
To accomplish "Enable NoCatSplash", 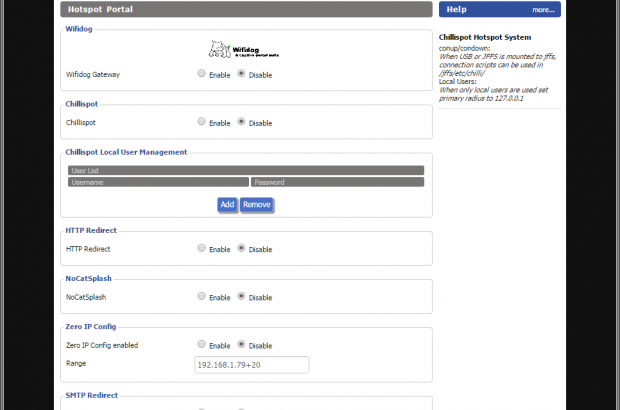I will (202, 296).
